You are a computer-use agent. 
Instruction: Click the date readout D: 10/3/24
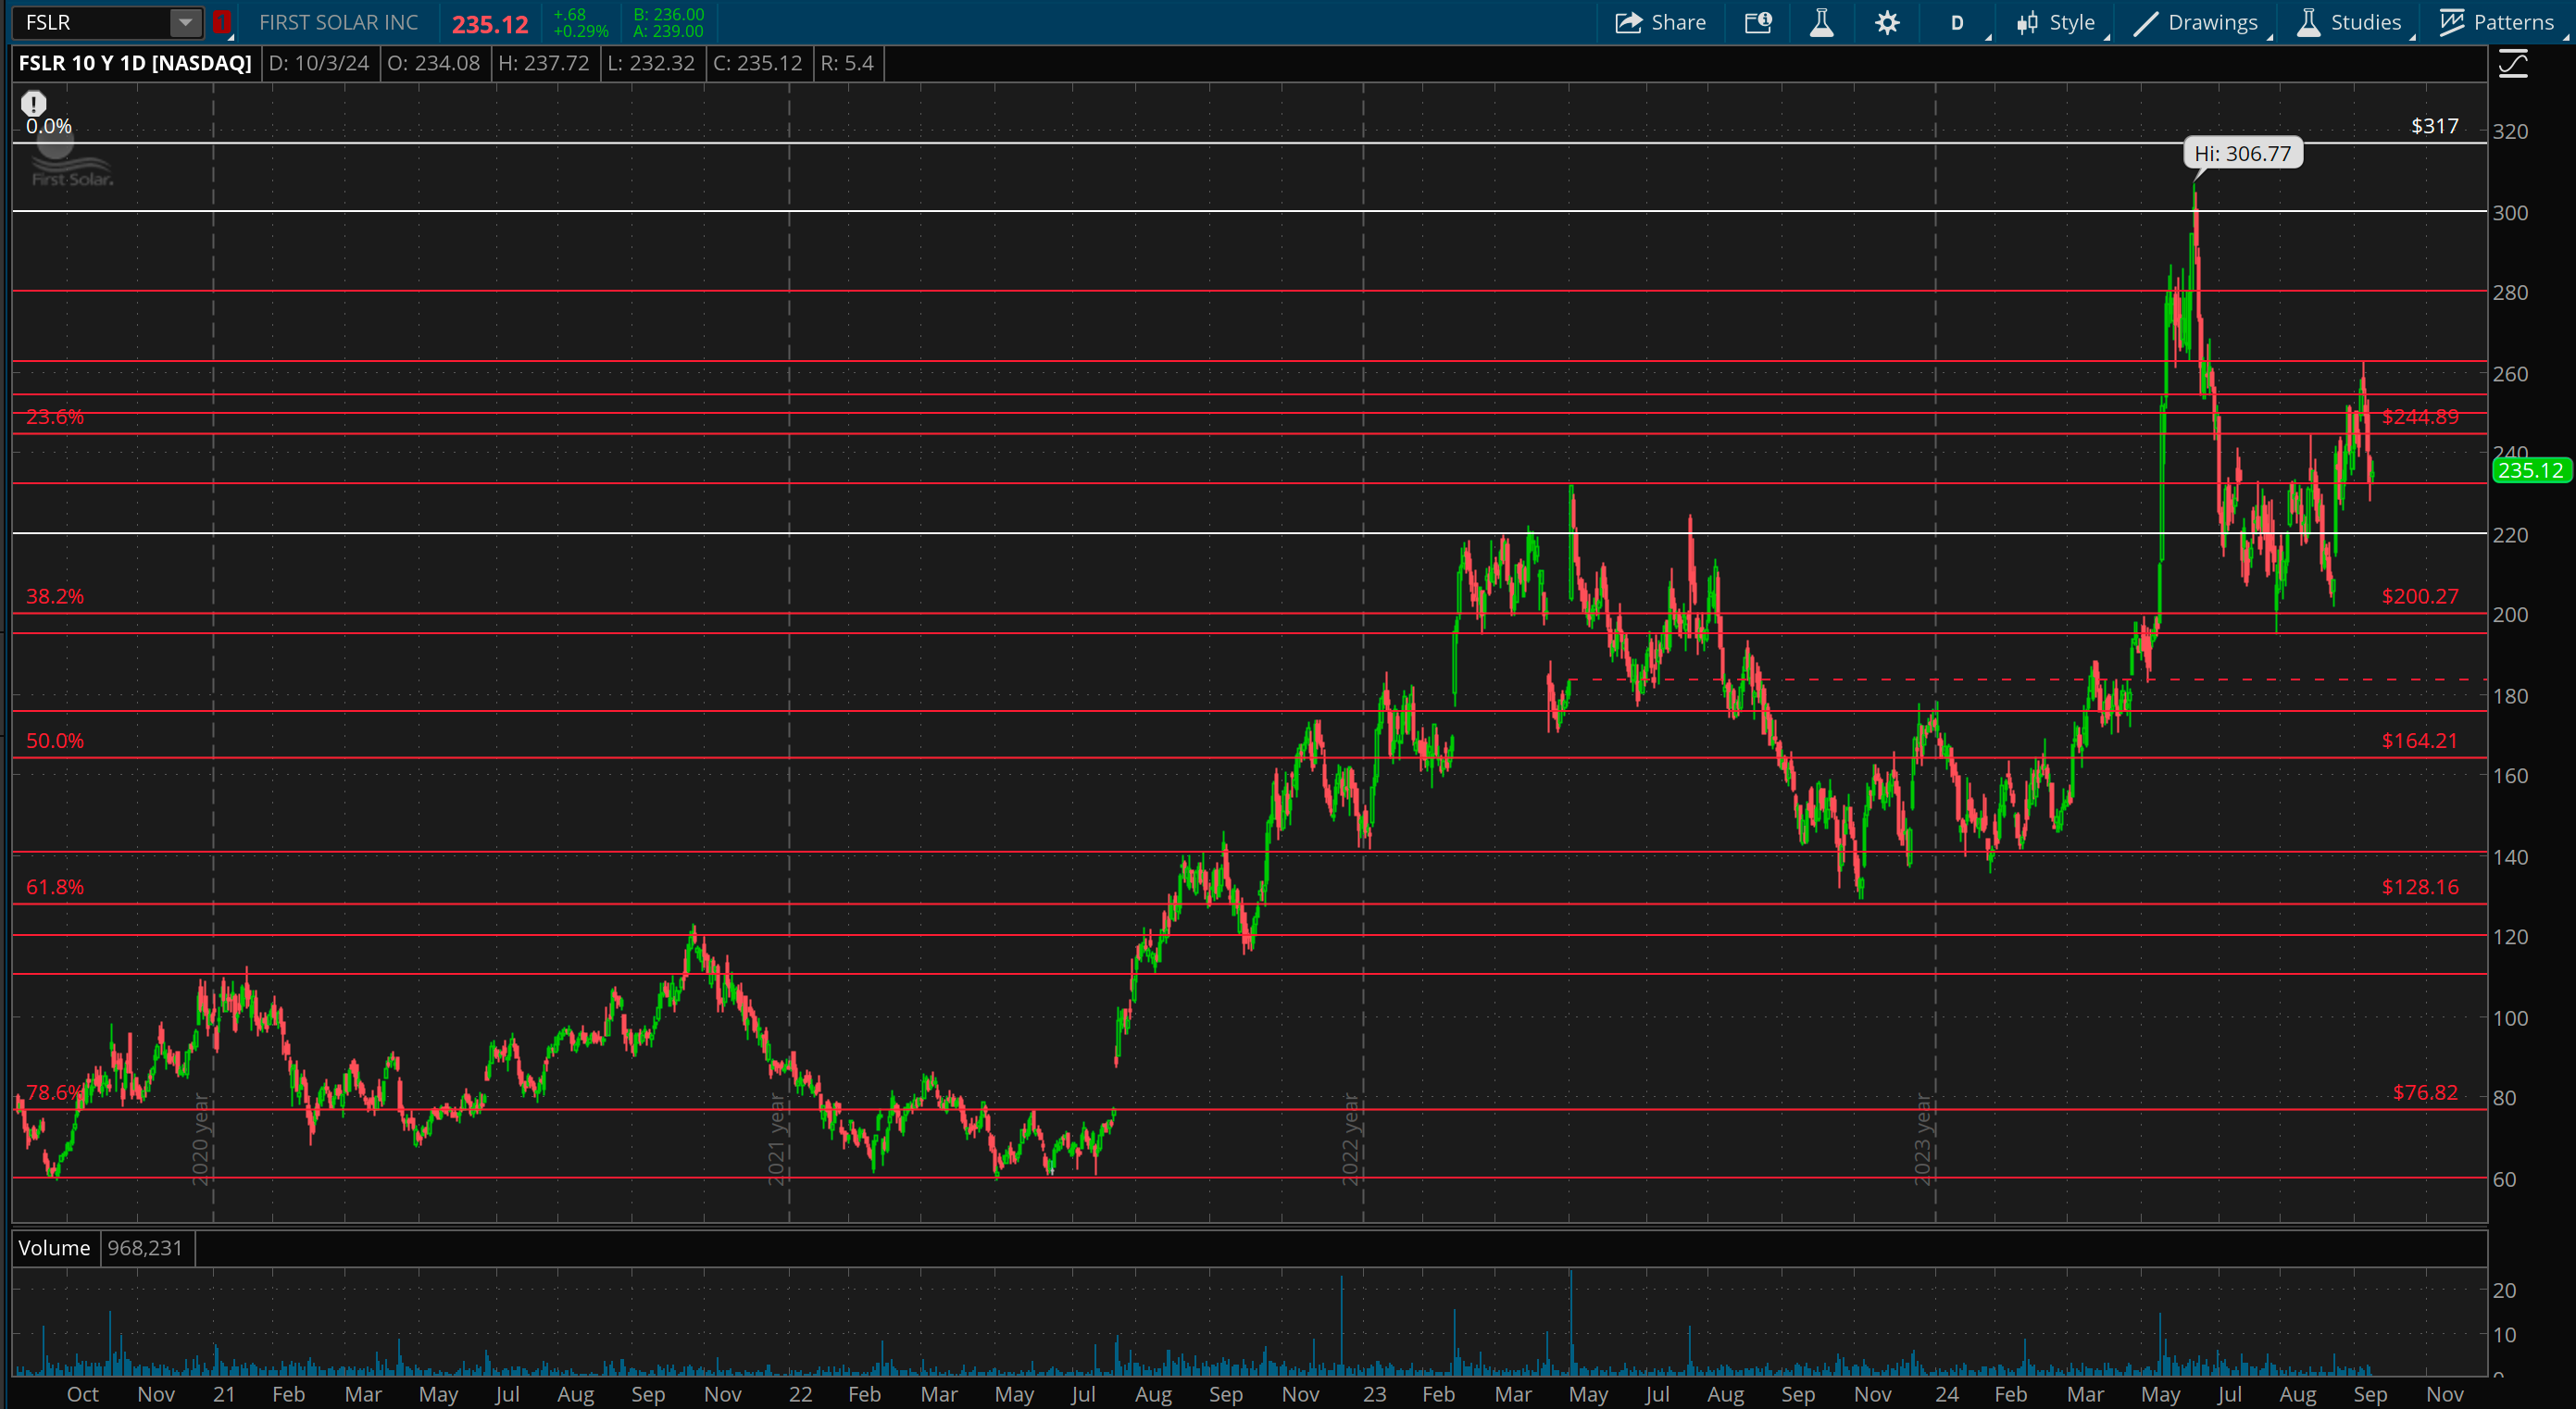[319, 63]
